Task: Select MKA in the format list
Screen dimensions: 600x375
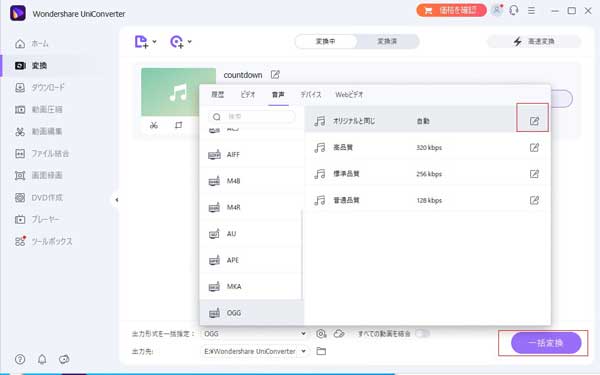Action: coord(251,287)
